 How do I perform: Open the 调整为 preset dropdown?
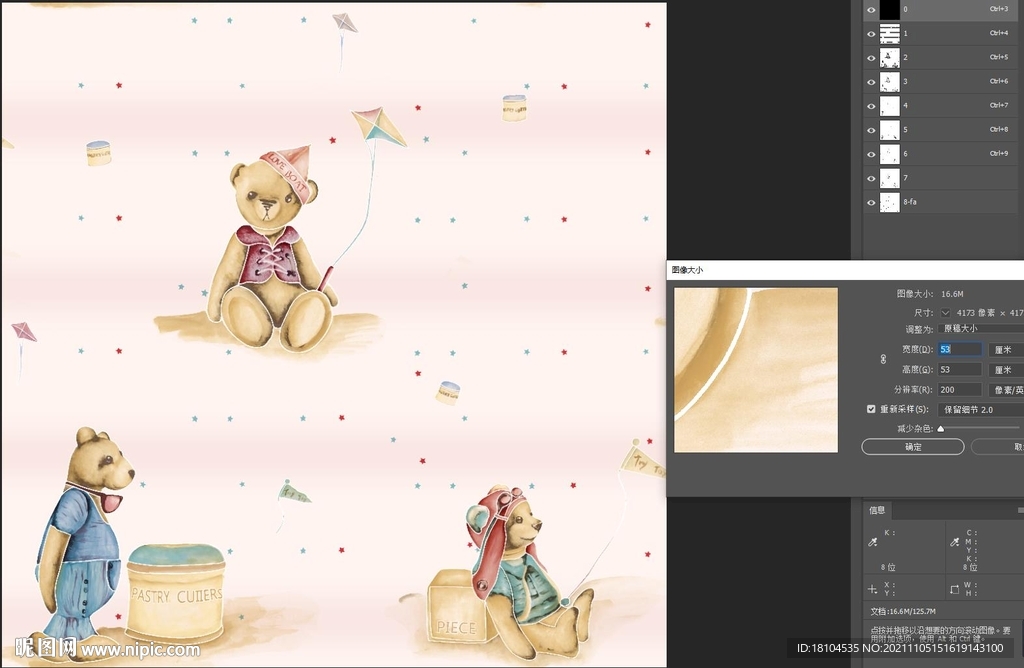tap(980, 328)
